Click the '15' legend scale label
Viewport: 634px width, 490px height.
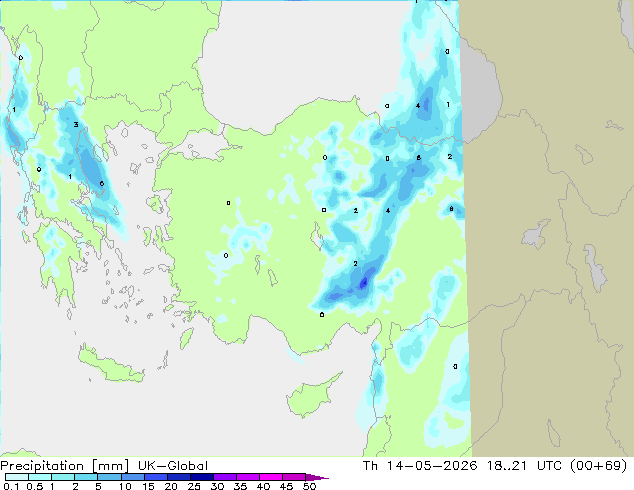click(148, 486)
